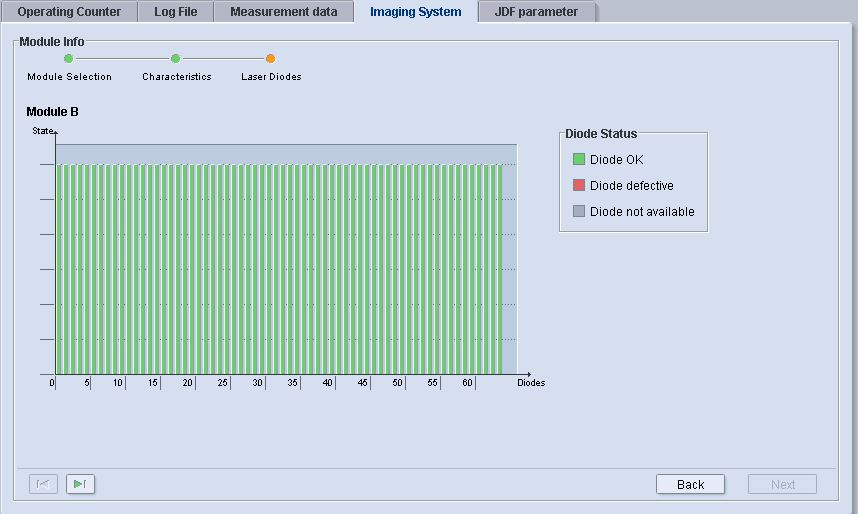The width and height of the screenshot is (858, 514).
Task: Click the greyed-out skip-to-first arrow button
Action: [x=43, y=484]
